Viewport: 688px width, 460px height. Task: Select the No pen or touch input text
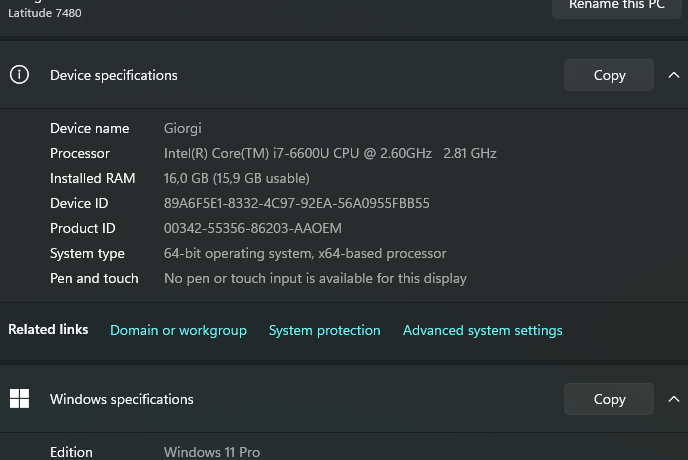tap(315, 278)
